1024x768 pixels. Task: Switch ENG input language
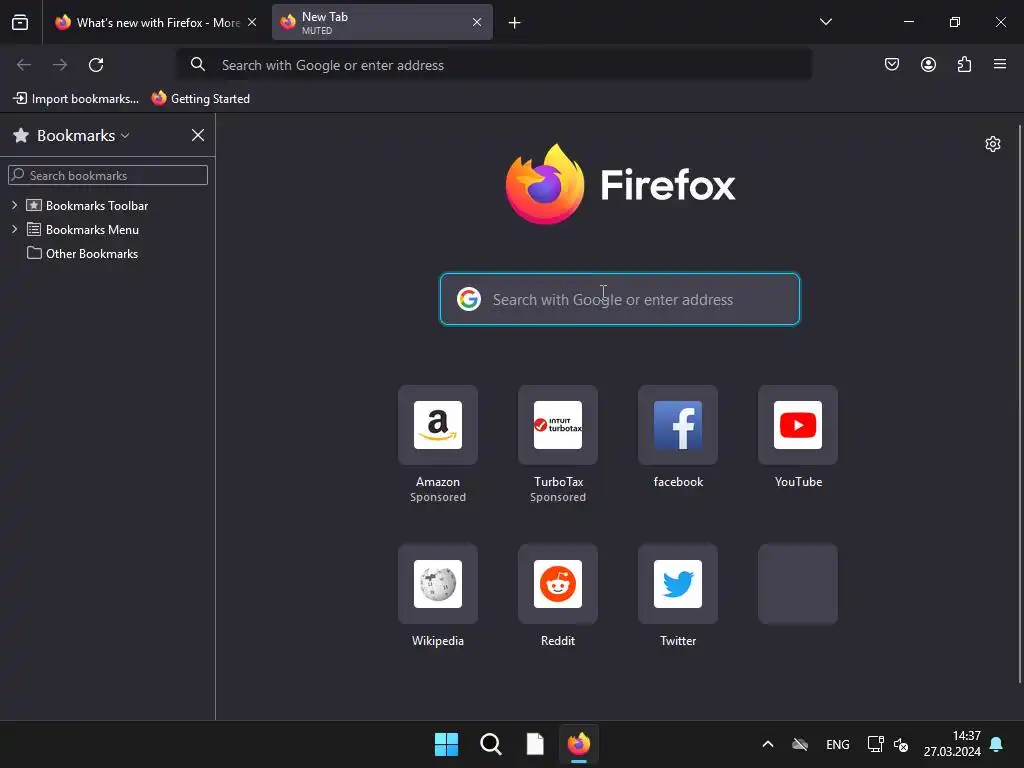(838, 744)
